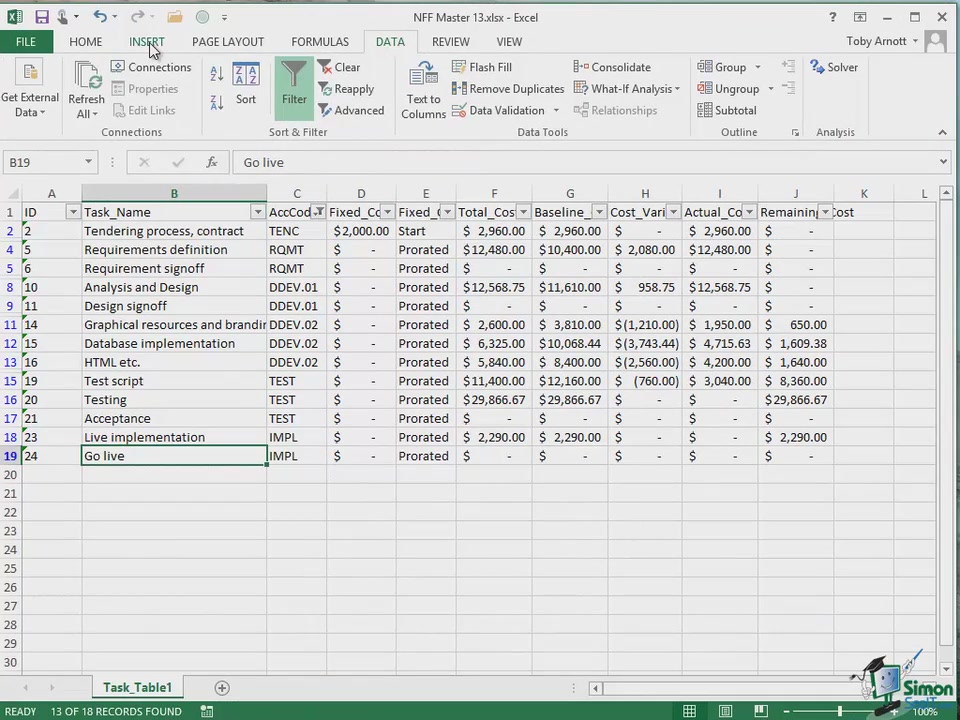The width and height of the screenshot is (960, 720).
Task: Run Flash Fill
Action: point(482,67)
